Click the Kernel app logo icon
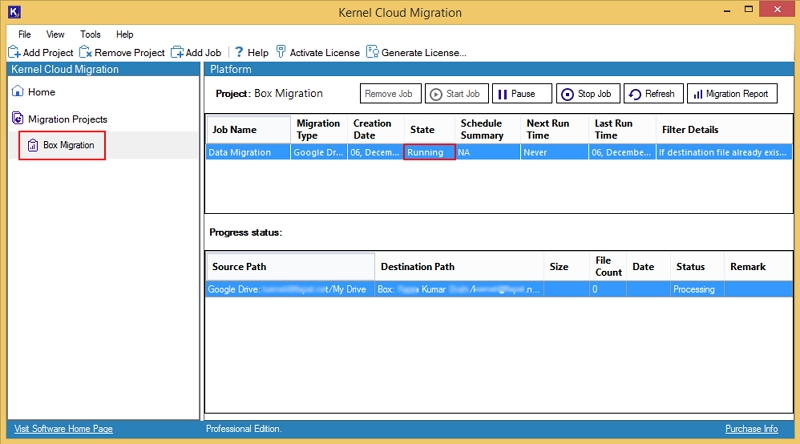This screenshot has width=800, height=444. [14, 12]
